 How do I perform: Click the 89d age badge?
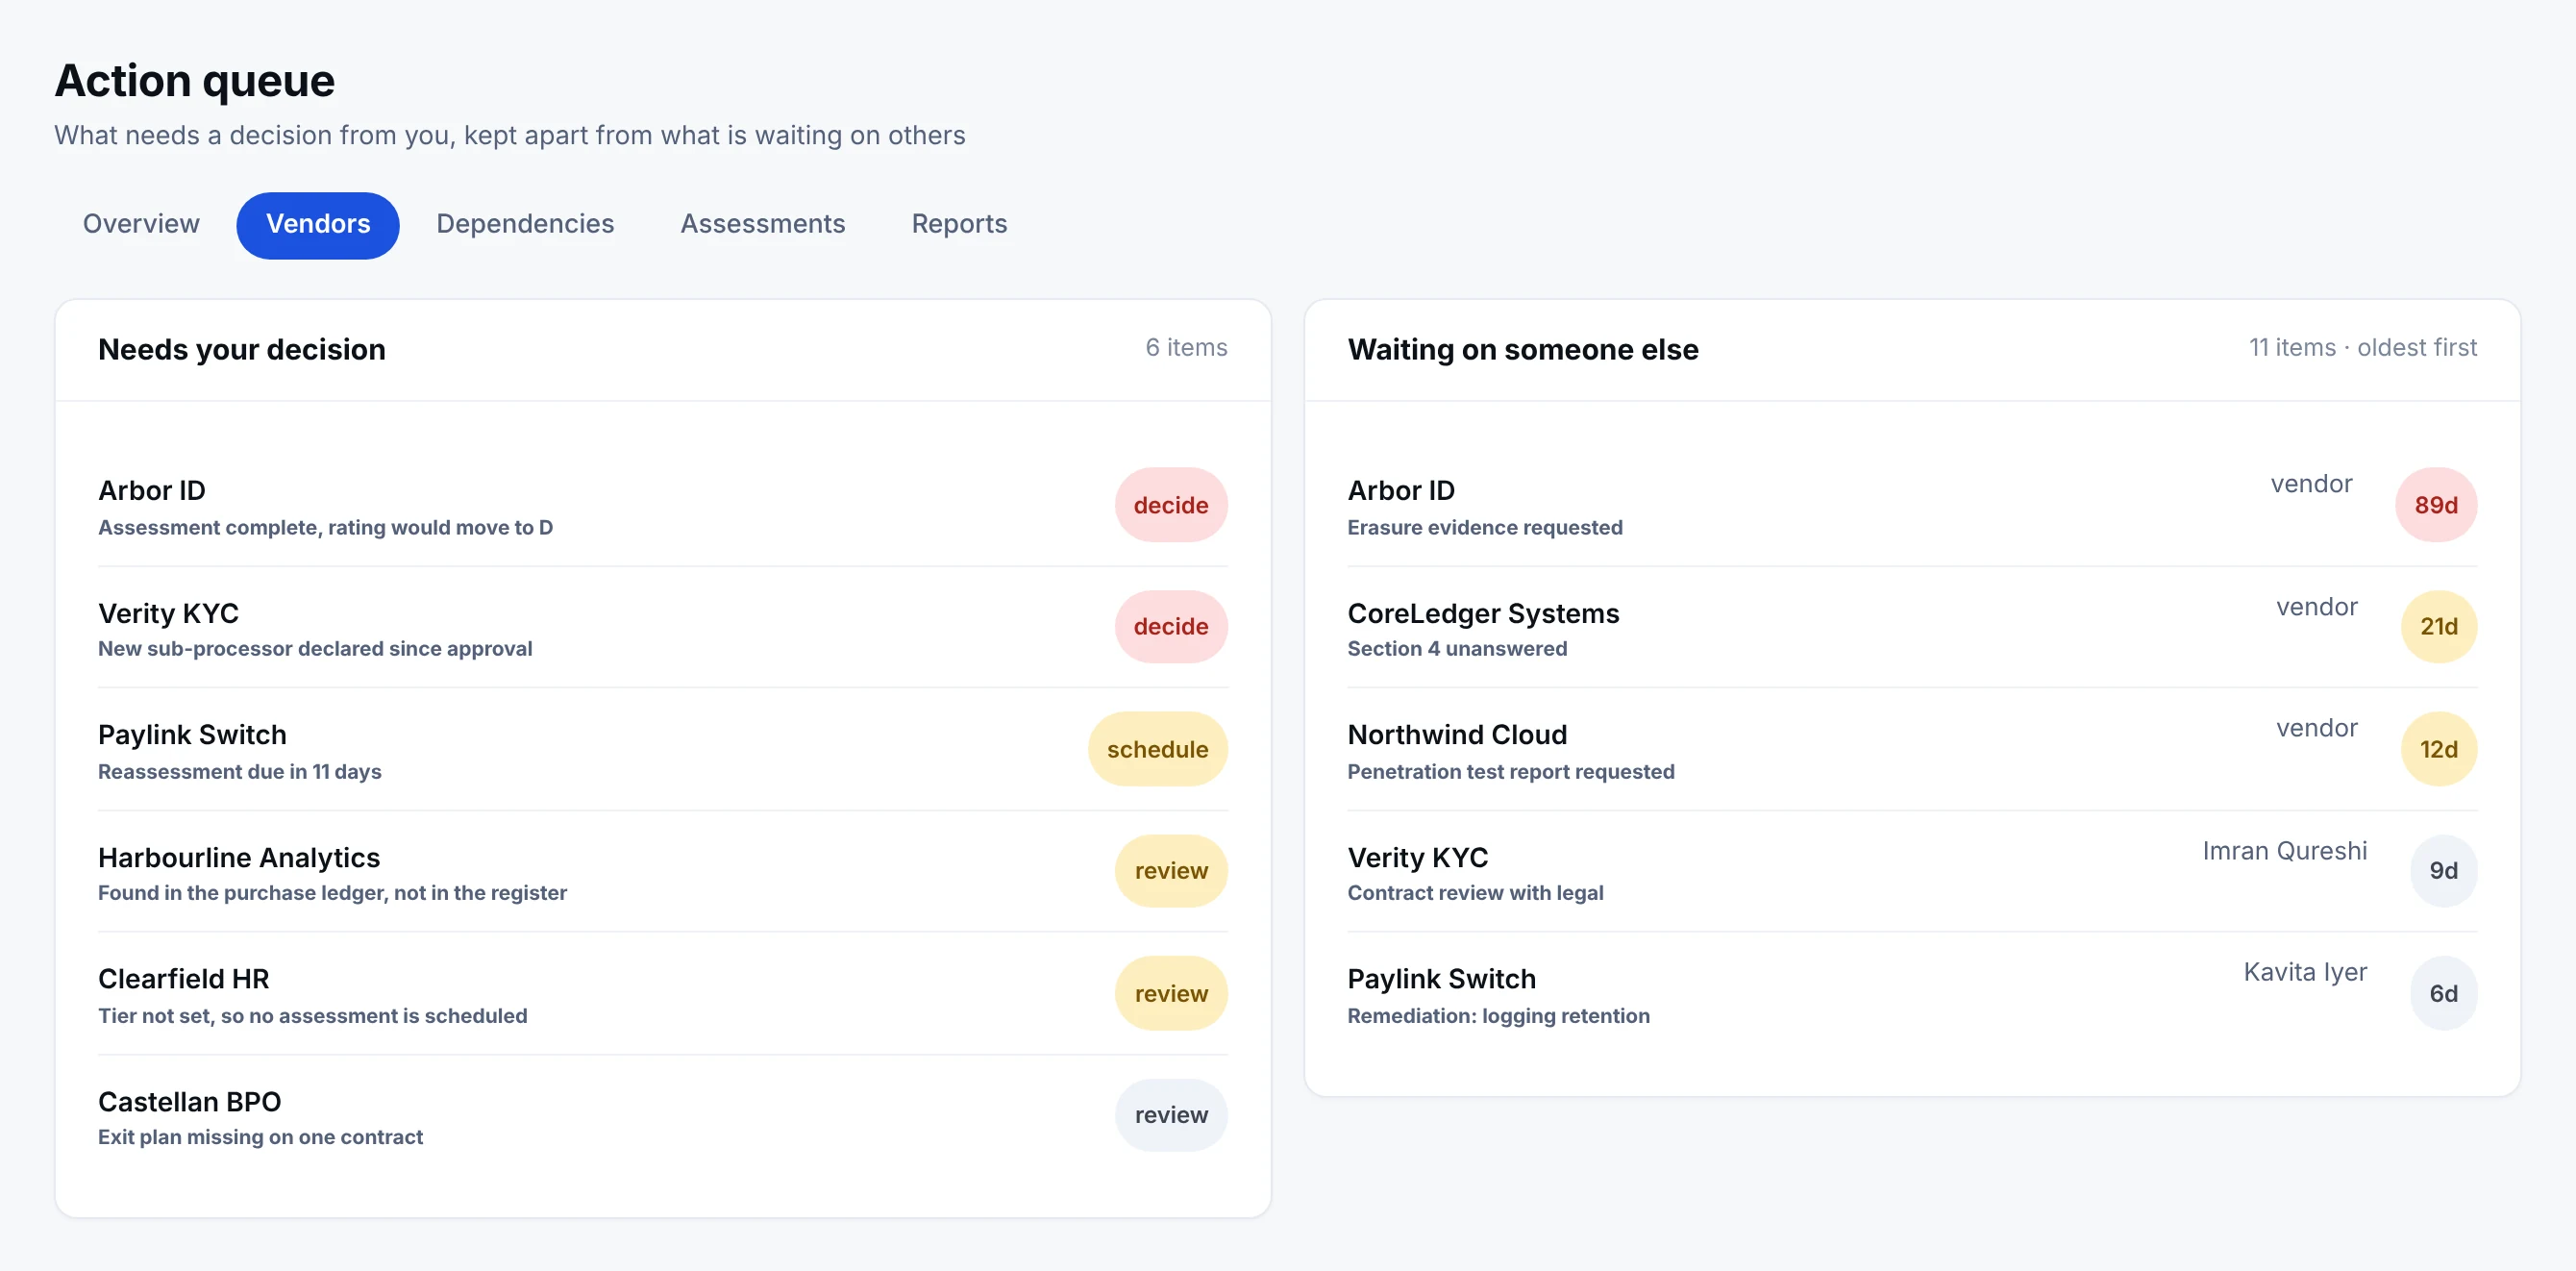[2436, 505]
